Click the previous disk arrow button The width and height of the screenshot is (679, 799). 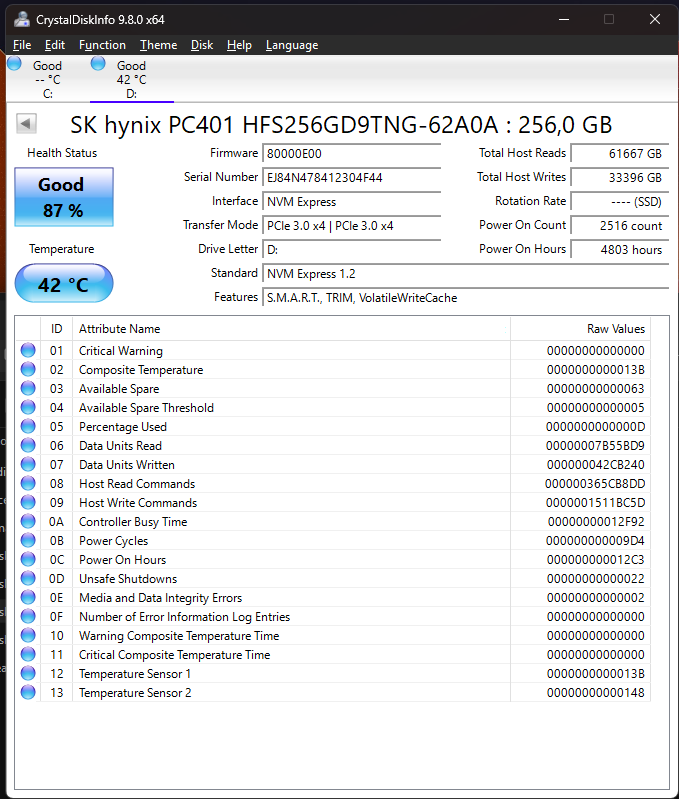(26, 123)
